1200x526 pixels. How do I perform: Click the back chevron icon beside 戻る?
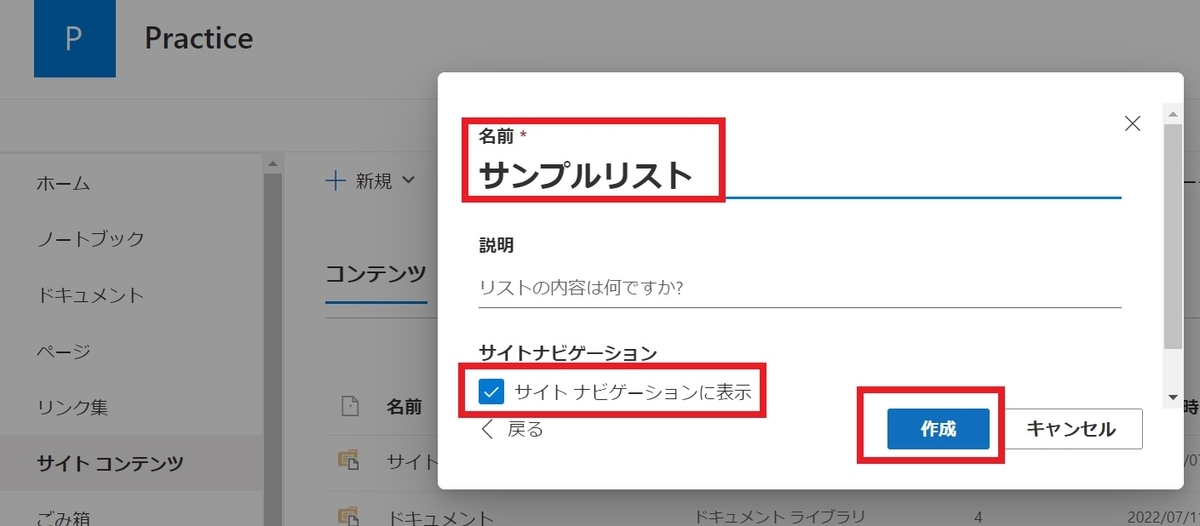click(488, 430)
